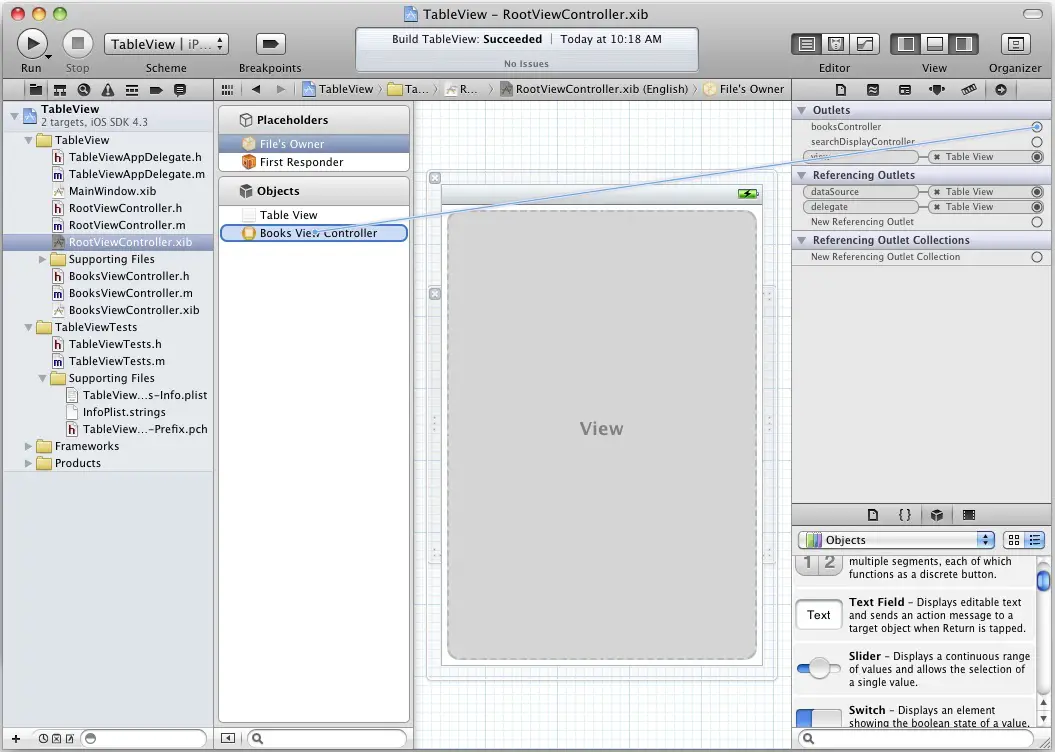Toggle the Utilities pane in View buttons

click(x=963, y=44)
